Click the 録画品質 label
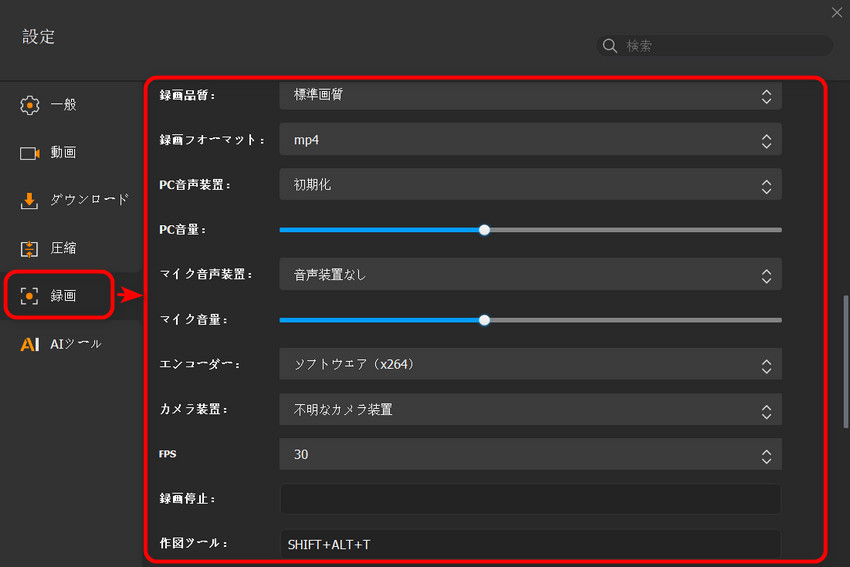 187,95
